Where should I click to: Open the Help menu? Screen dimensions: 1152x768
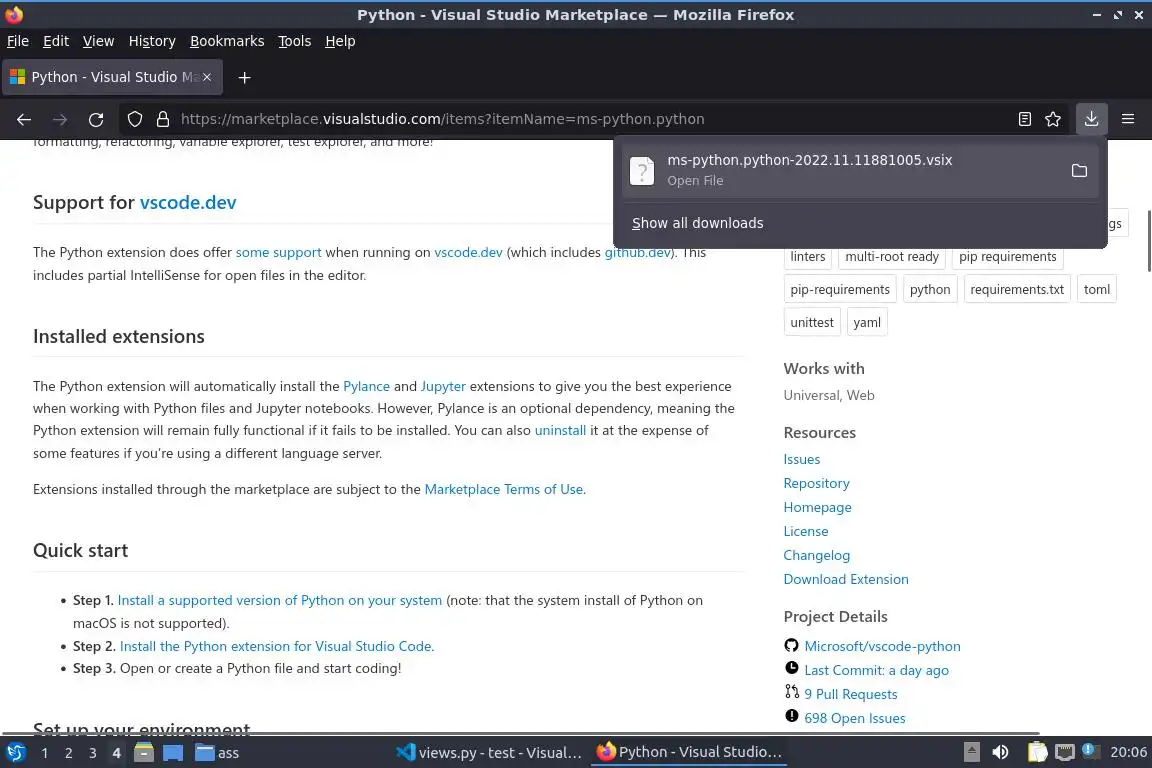tap(340, 41)
